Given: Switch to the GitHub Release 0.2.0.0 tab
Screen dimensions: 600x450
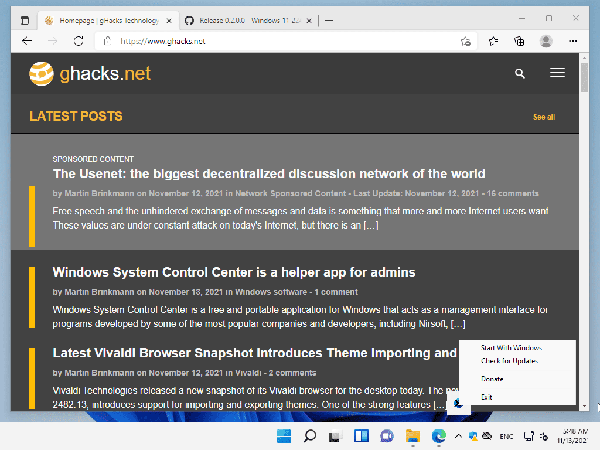Looking at the screenshot, I should [248, 20].
